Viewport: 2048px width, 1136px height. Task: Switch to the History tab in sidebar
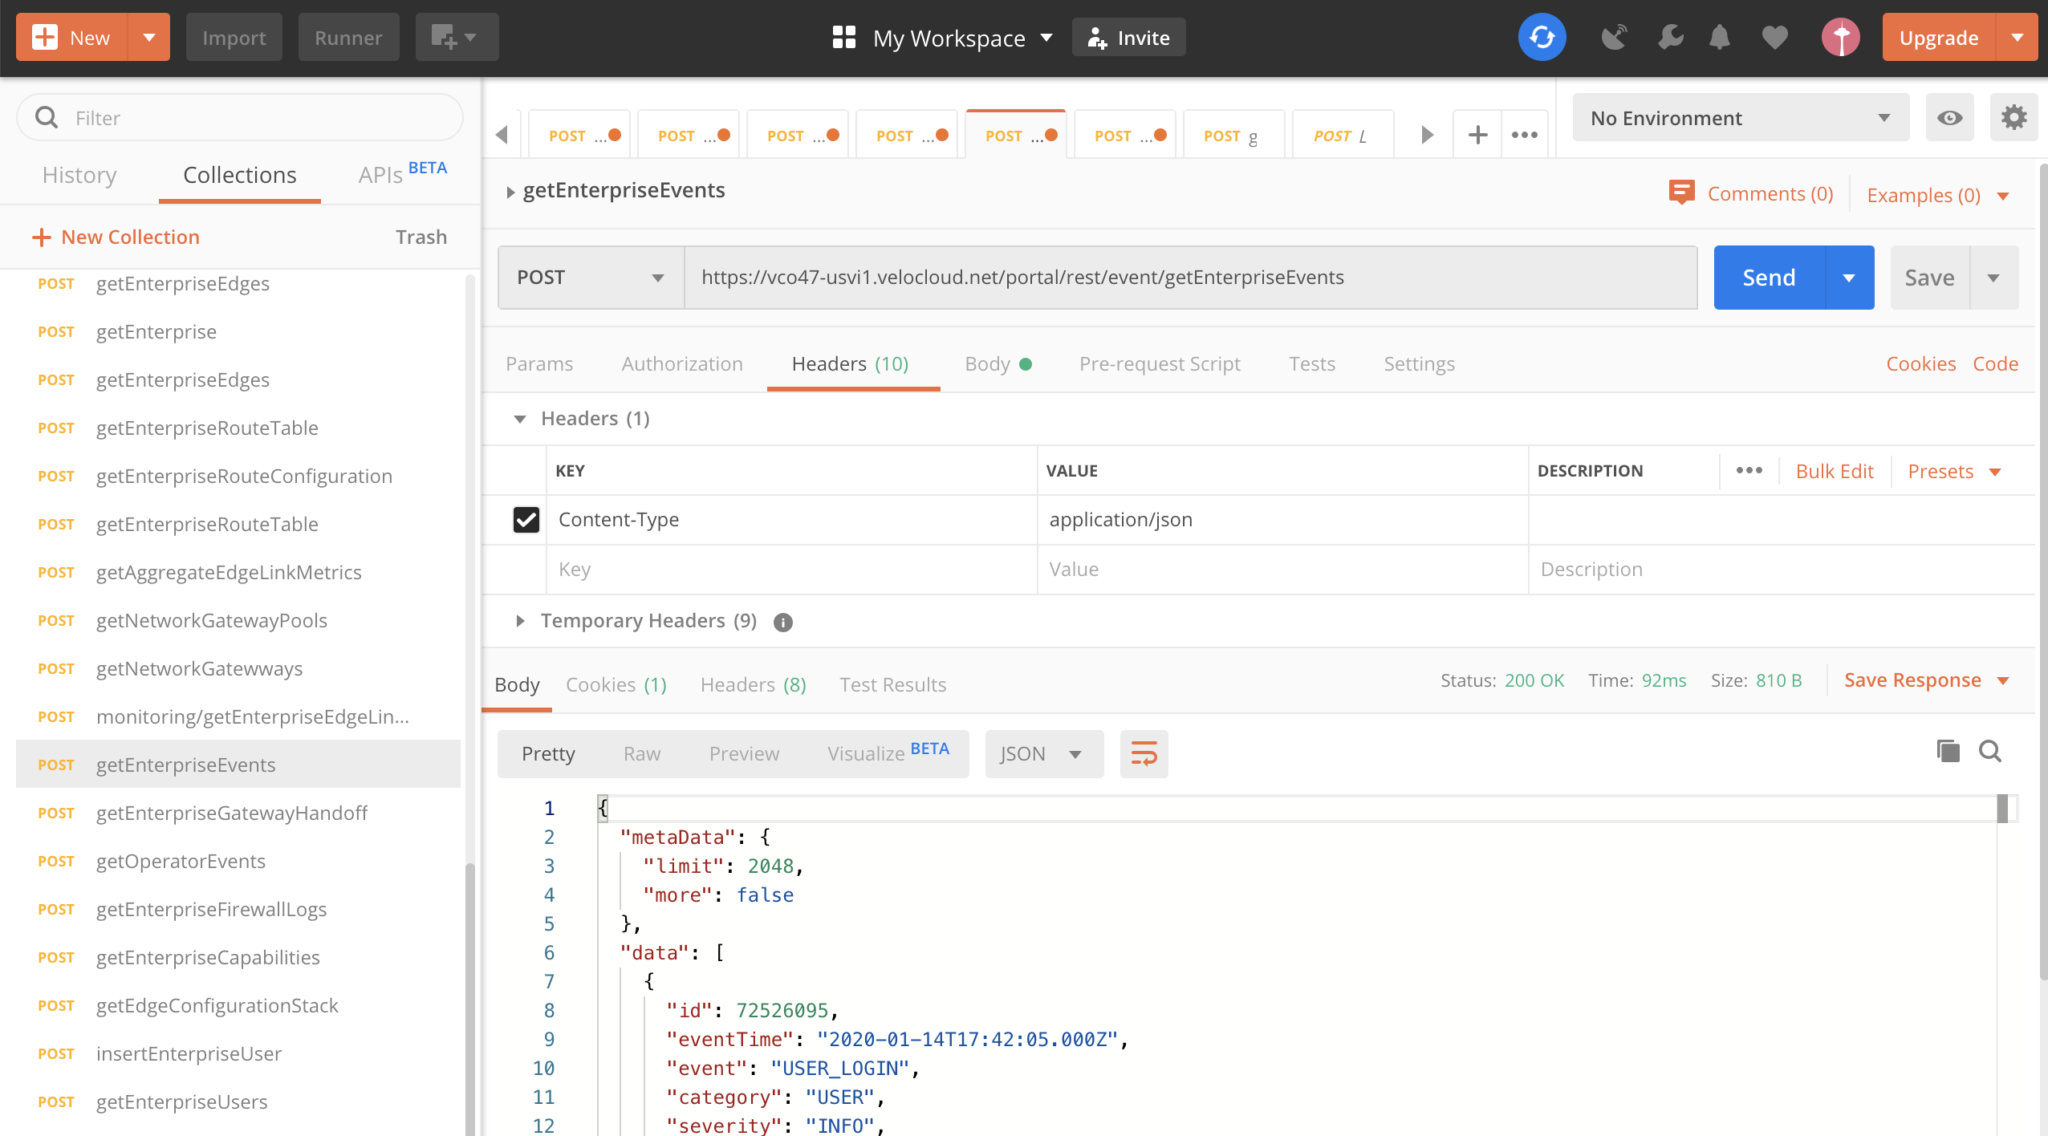[x=79, y=174]
